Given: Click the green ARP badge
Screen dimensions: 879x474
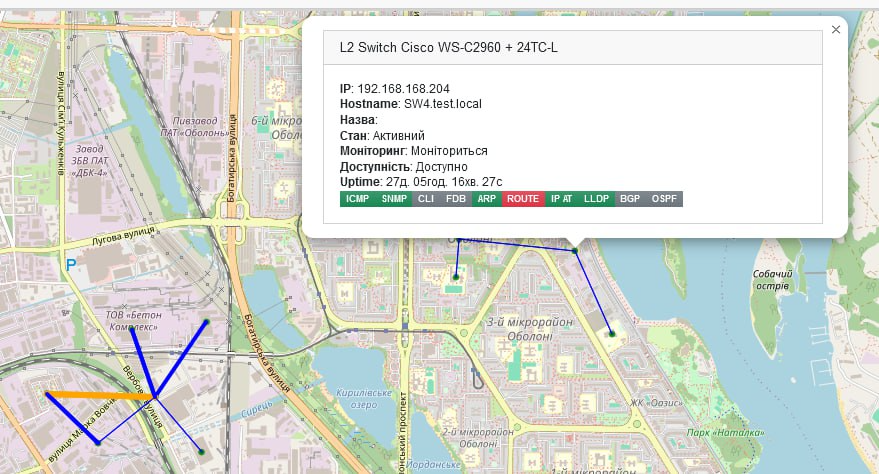Looking at the screenshot, I should pos(487,199).
